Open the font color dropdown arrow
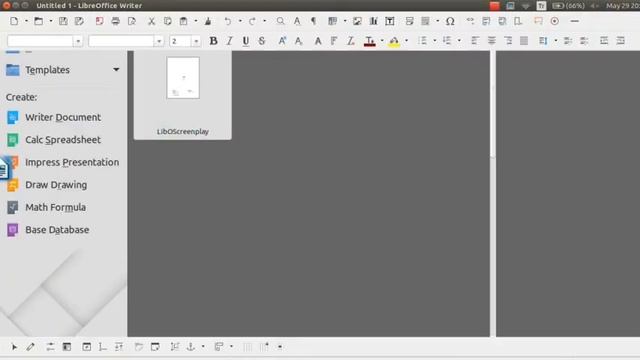The height and width of the screenshot is (360, 640). click(382, 41)
